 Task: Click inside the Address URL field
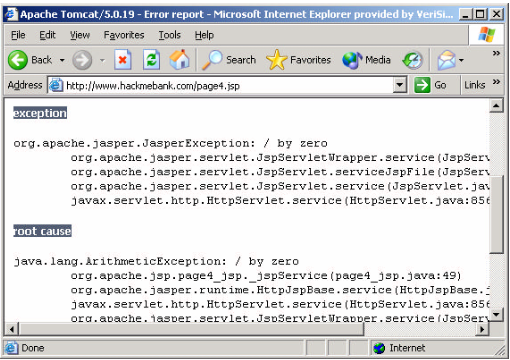[x=227, y=85]
